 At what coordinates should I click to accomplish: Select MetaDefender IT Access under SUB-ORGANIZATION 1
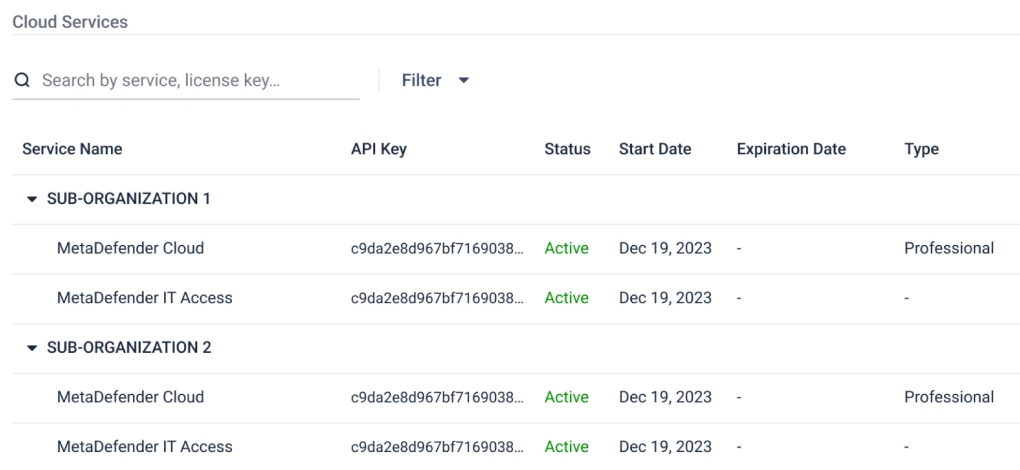144,298
